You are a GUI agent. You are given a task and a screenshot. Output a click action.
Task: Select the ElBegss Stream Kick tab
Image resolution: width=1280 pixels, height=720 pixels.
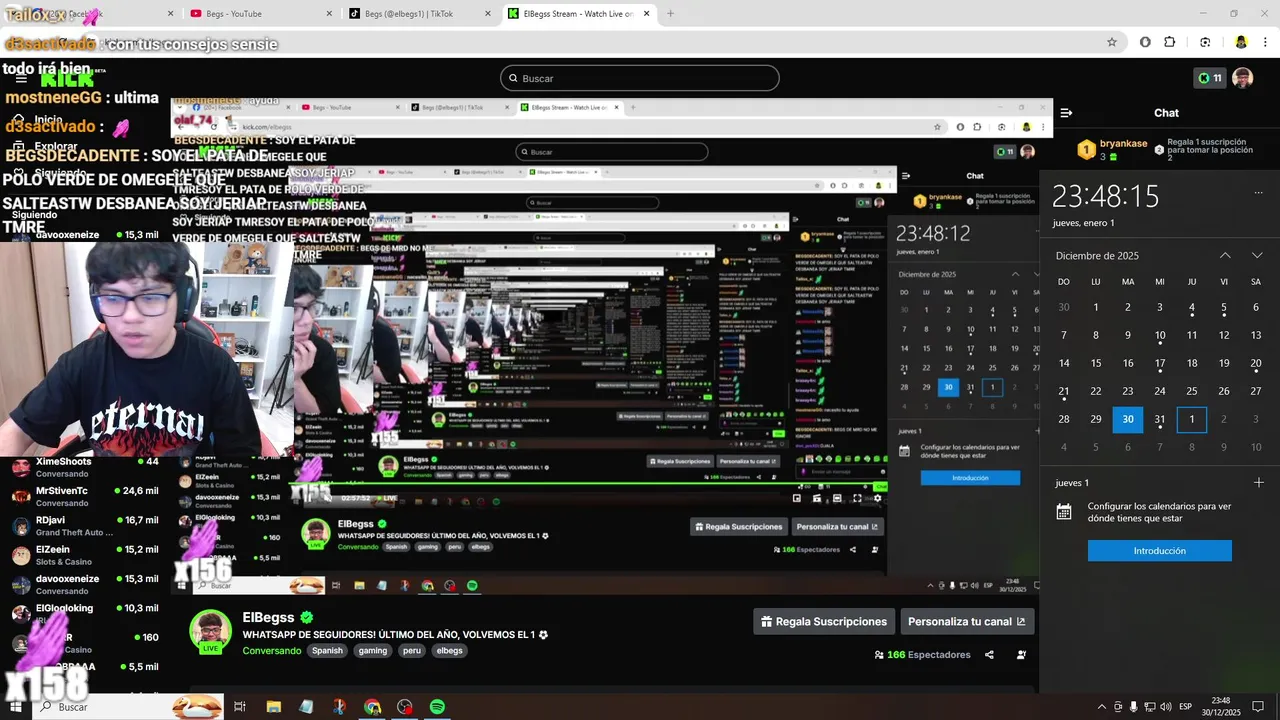coord(578,14)
